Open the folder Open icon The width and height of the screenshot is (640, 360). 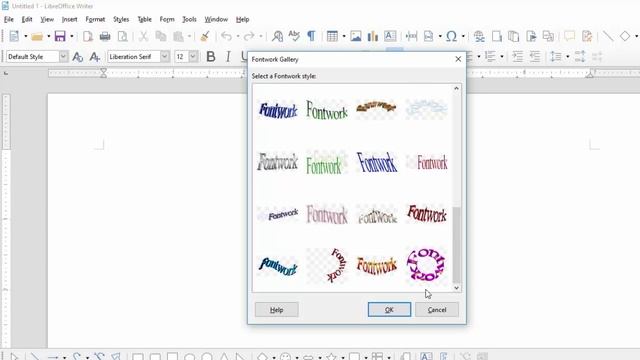tap(37, 36)
